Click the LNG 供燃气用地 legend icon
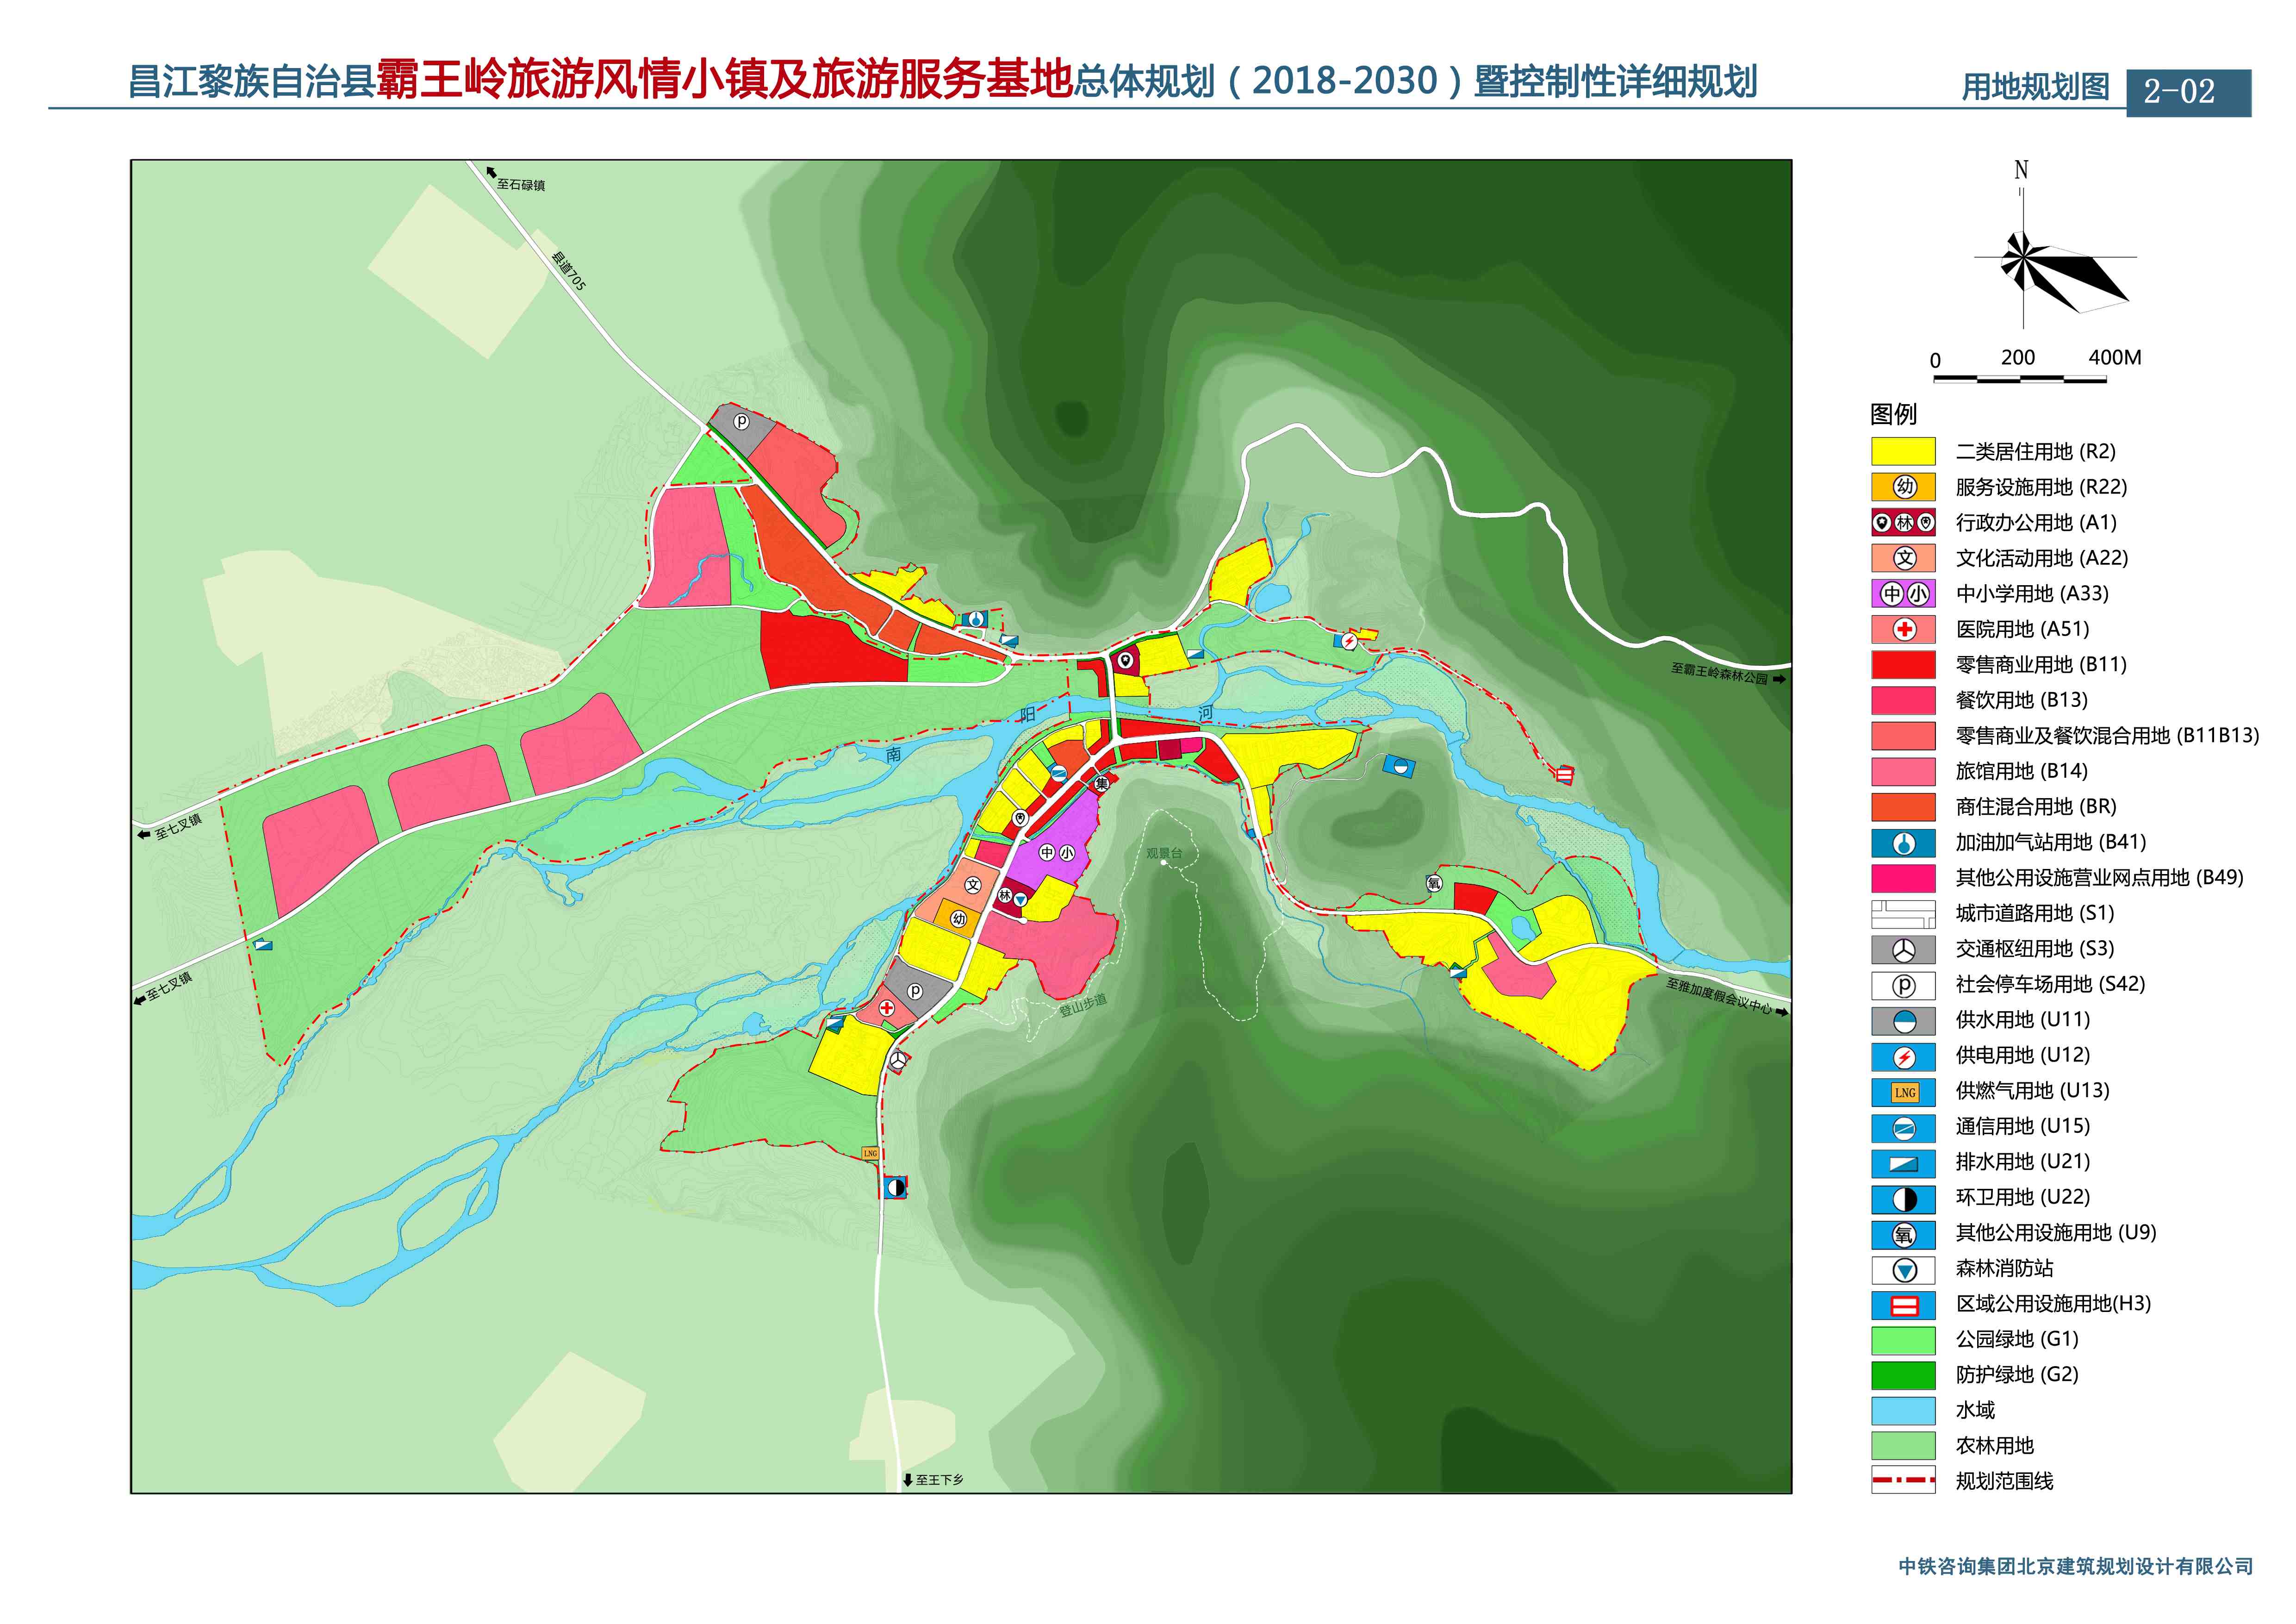 (1904, 1091)
